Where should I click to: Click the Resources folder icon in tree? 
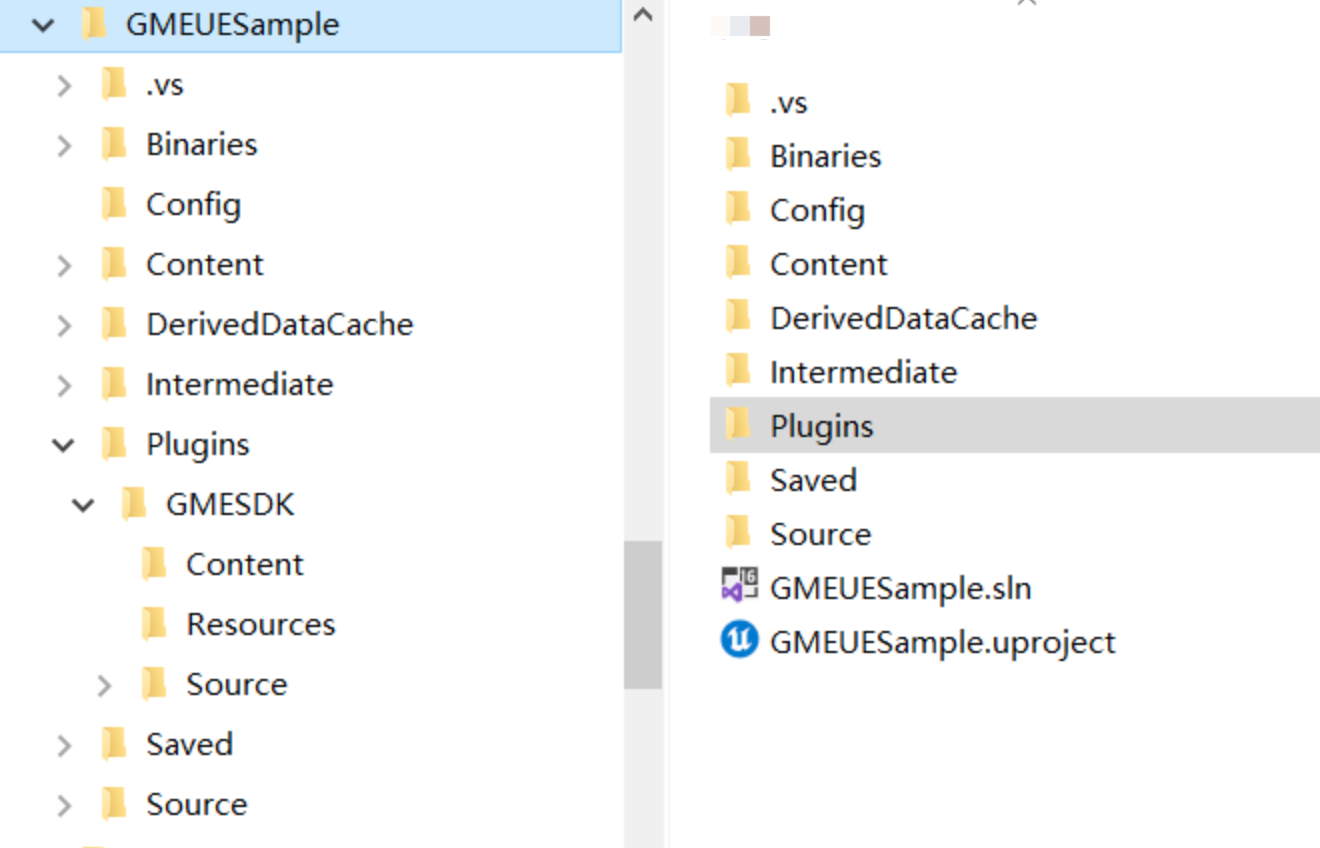[154, 624]
